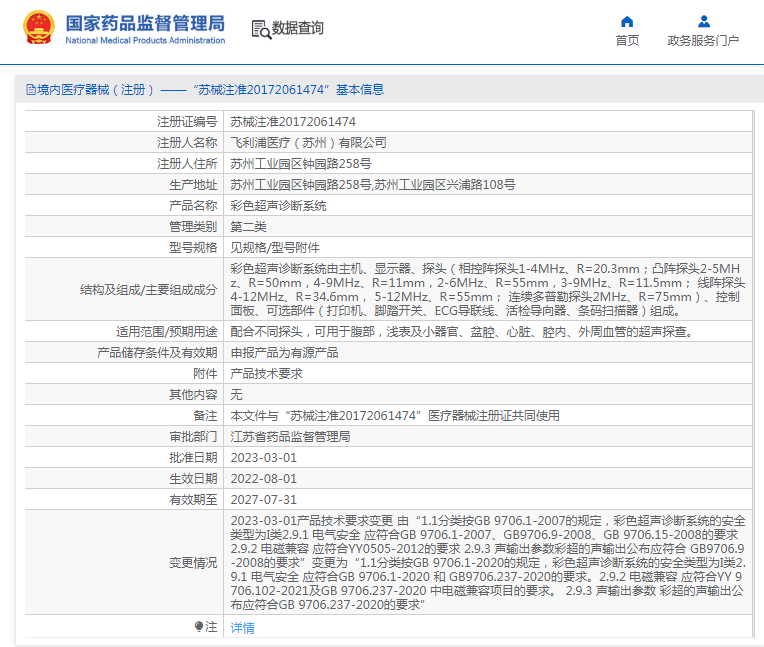
Task: Click the 产品名称 label
Action: [193, 206]
